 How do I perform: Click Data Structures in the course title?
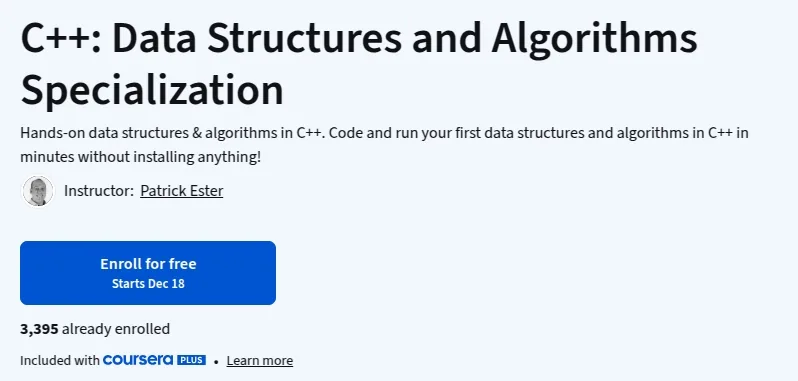tap(258, 39)
